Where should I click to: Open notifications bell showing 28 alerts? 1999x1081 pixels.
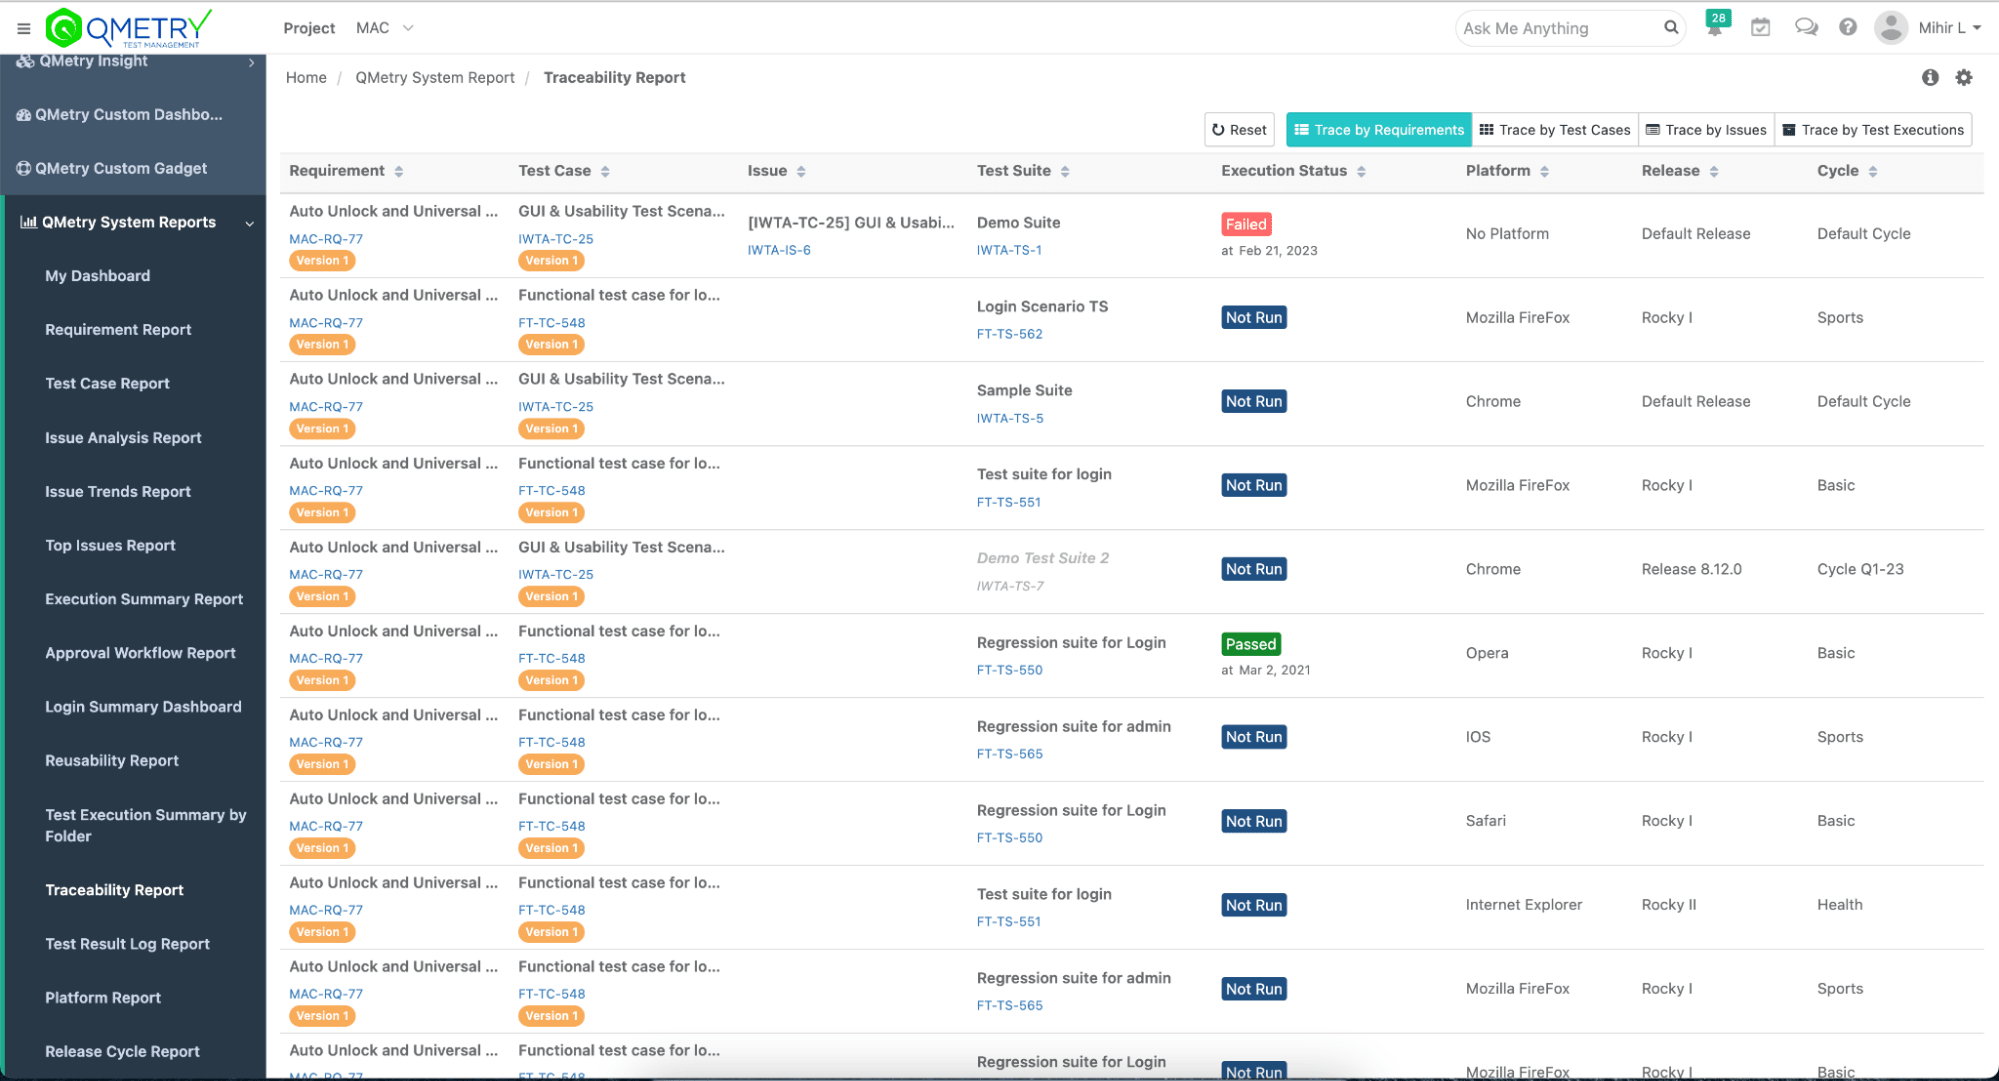pos(1716,25)
